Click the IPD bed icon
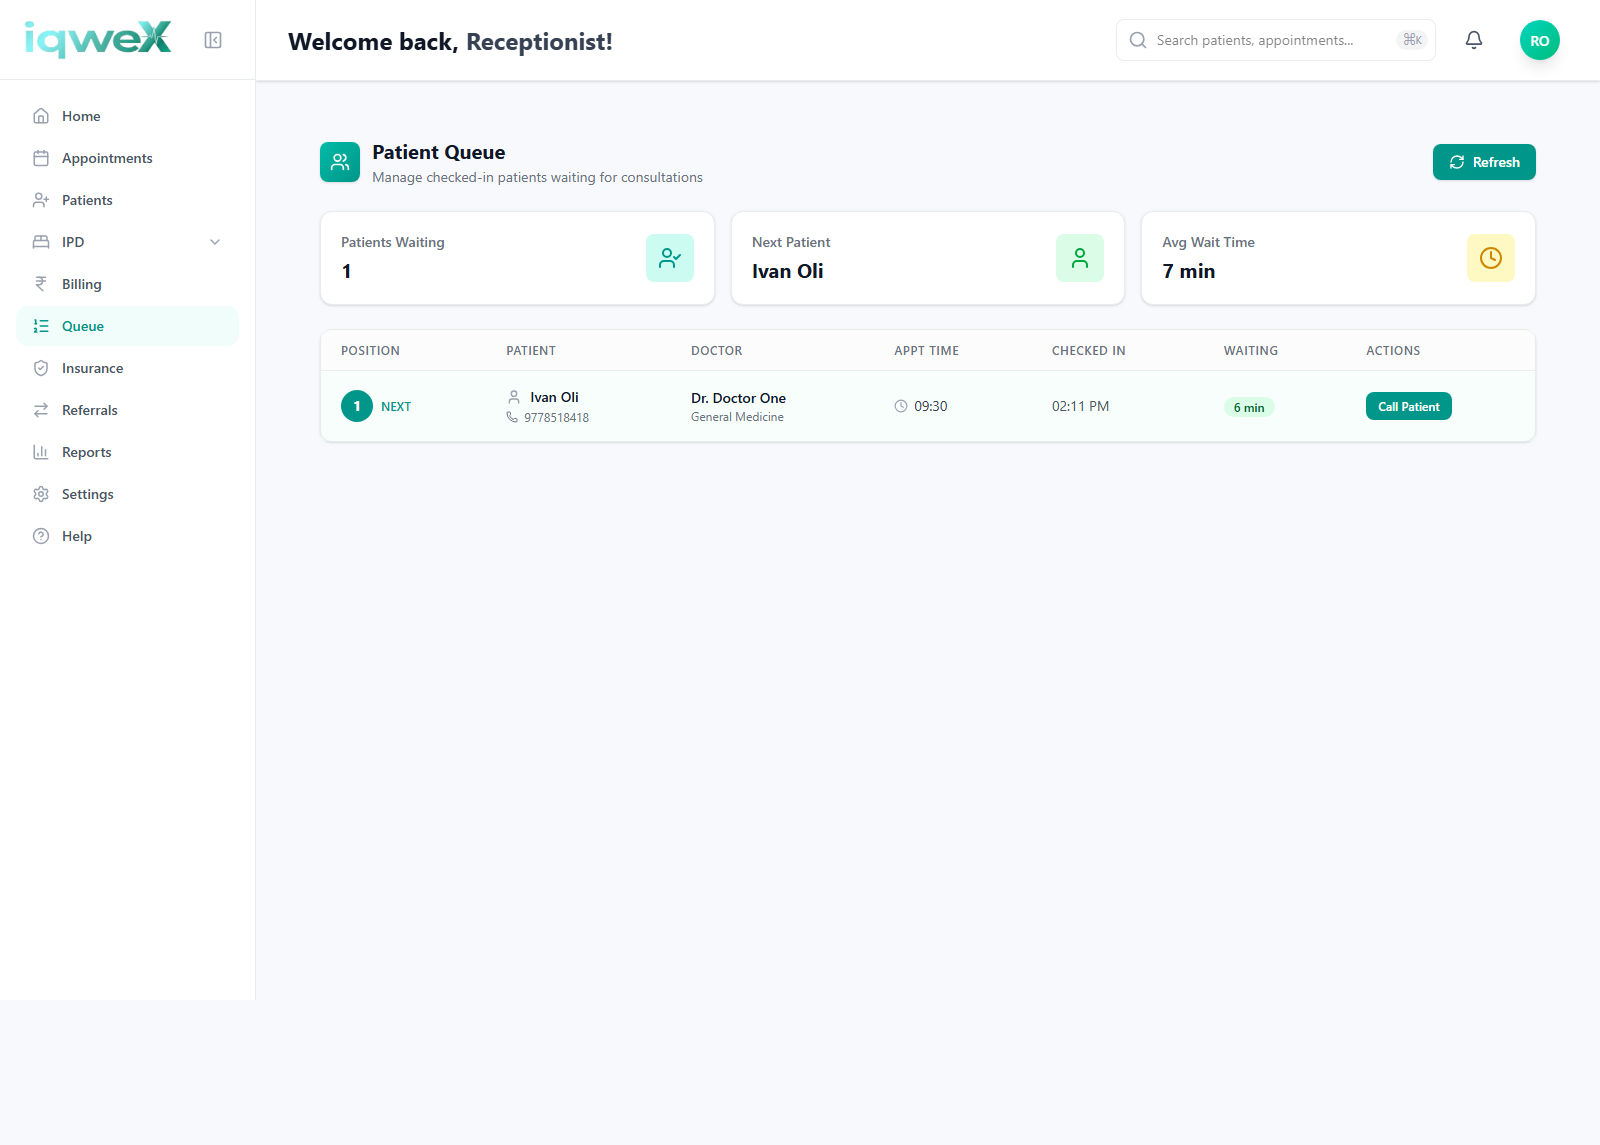The image size is (1600, 1145). [x=41, y=242]
